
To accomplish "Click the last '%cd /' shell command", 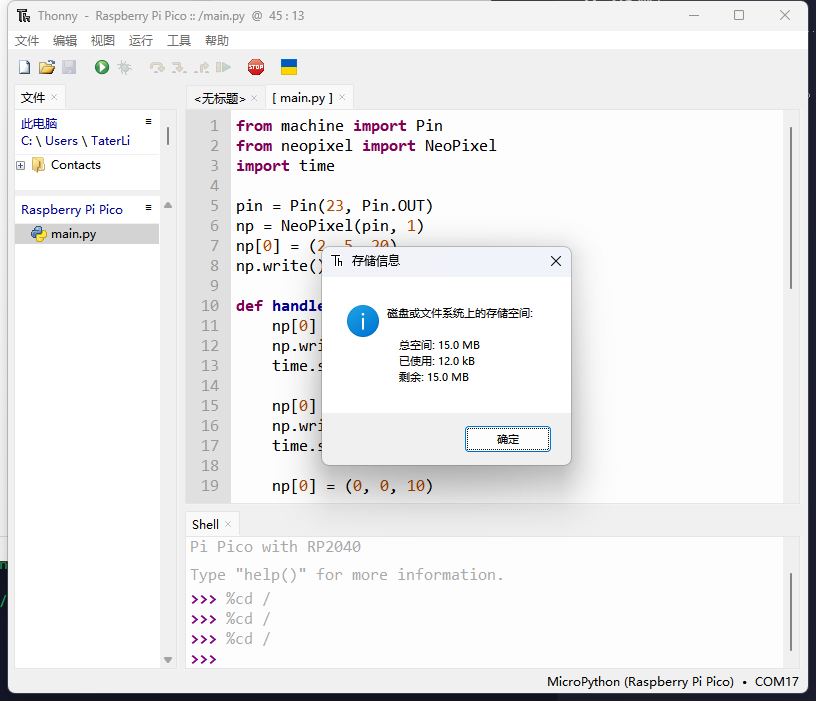I will 248,639.
